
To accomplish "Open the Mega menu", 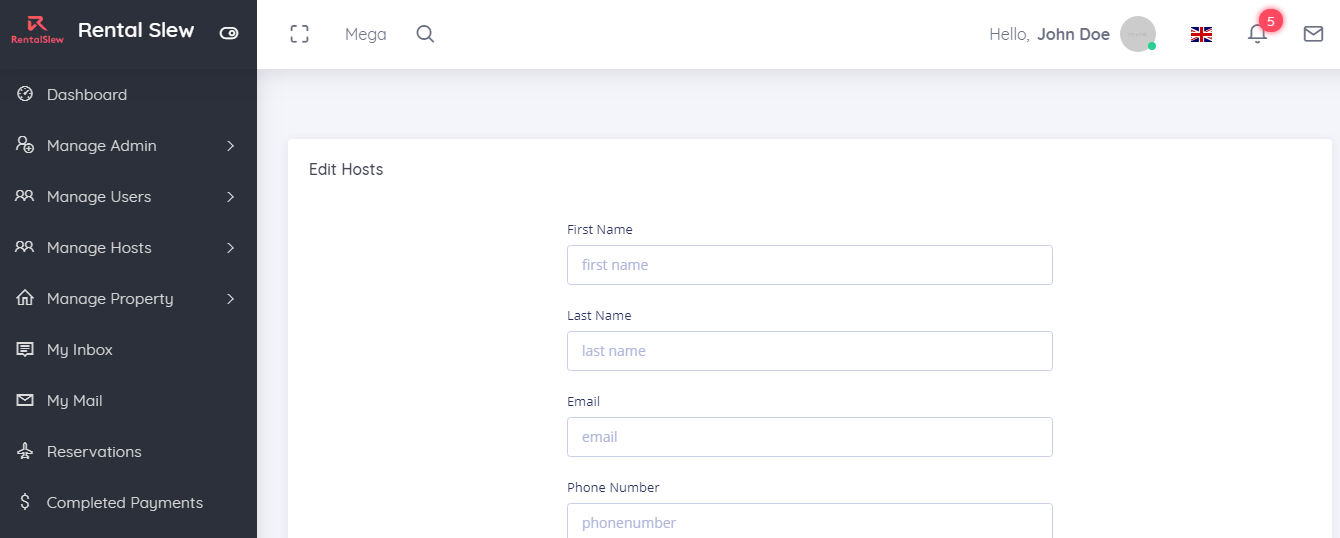I will pyautogui.click(x=365, y=34).
